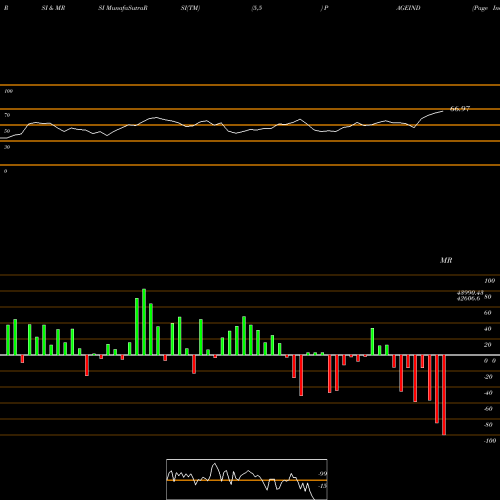Click the MR axis label 40
Image resolution: width=500 pixels, height=500 pixels.
tap(487, 329)
